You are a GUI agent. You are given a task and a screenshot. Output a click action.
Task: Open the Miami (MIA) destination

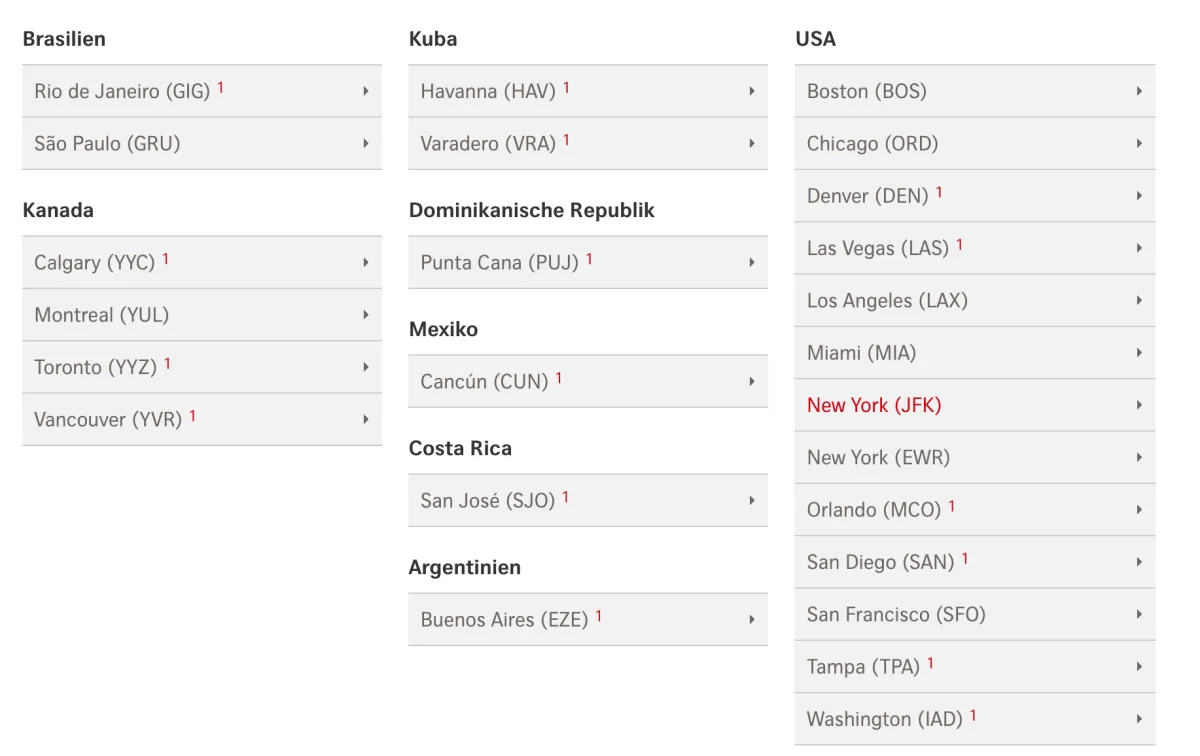coord(975,352)
